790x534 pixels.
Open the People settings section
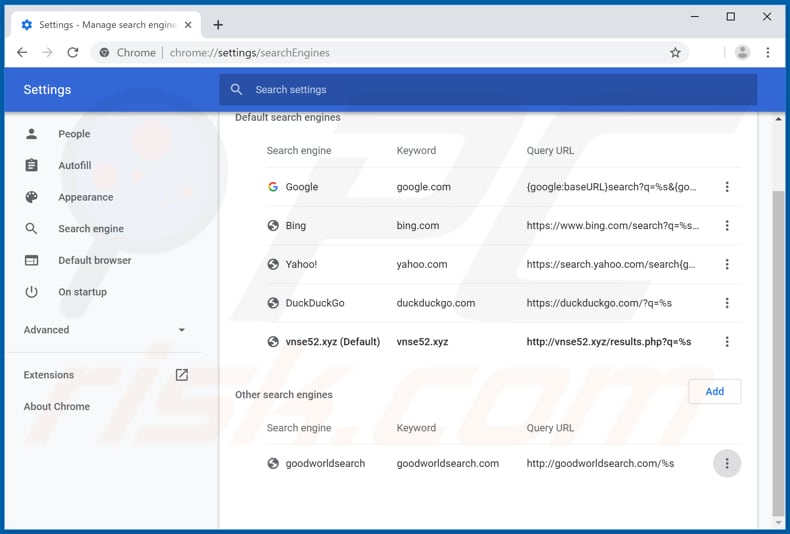pos(74,134)
